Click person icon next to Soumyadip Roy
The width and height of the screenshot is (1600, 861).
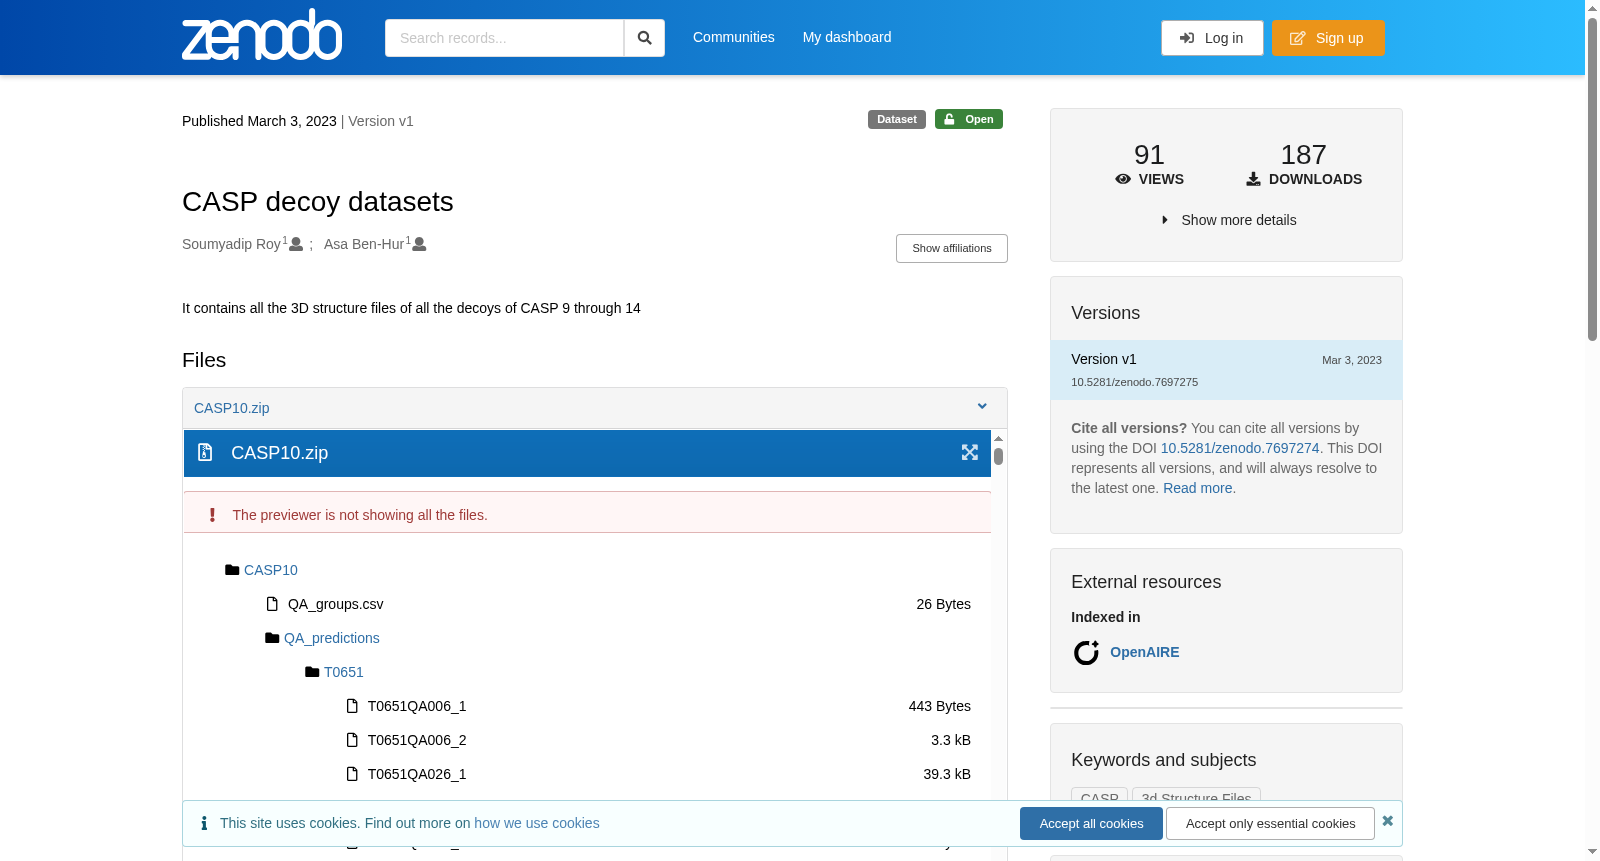pos(296,244)
